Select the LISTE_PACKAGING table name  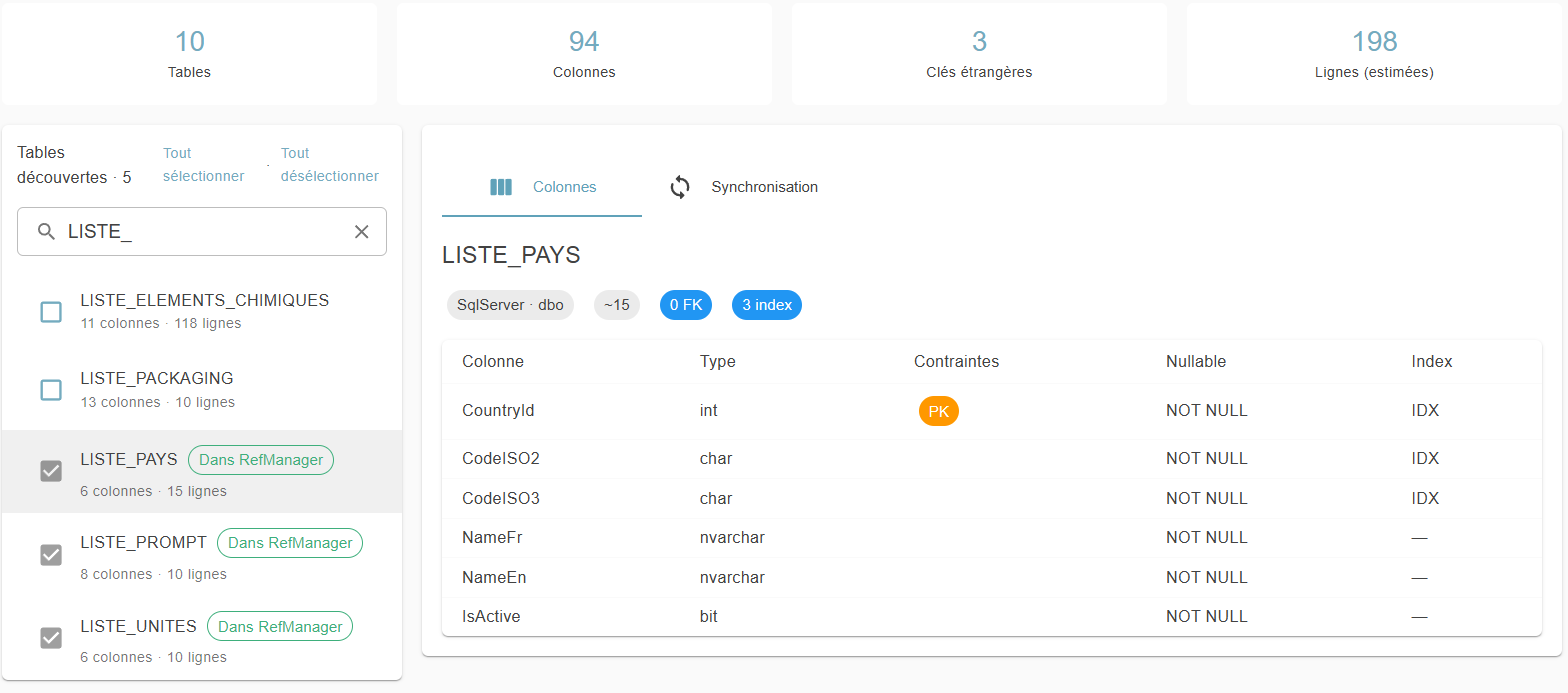tap(157, 378)
